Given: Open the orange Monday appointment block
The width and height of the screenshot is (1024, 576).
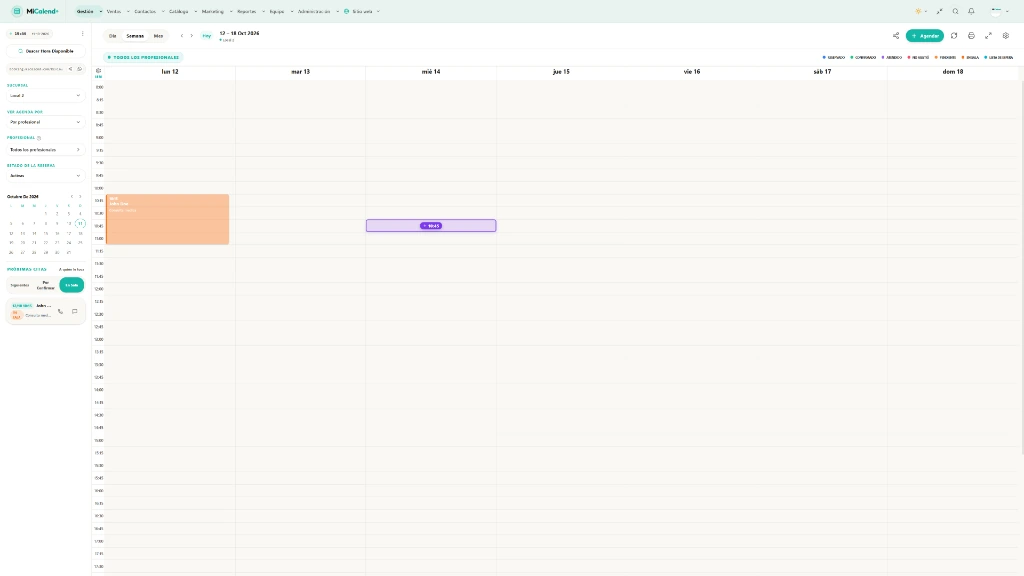Looking at the screenshot, I should [167, 219].
